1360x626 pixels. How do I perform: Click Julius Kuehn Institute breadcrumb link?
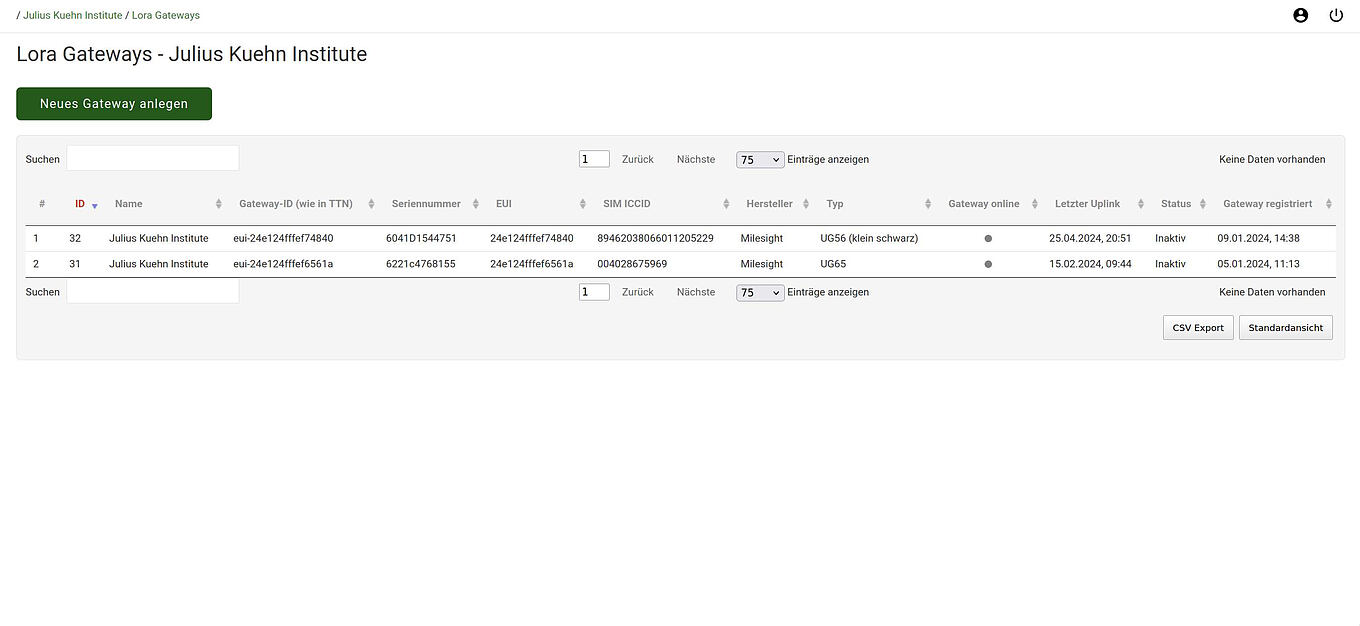point(73,15)
